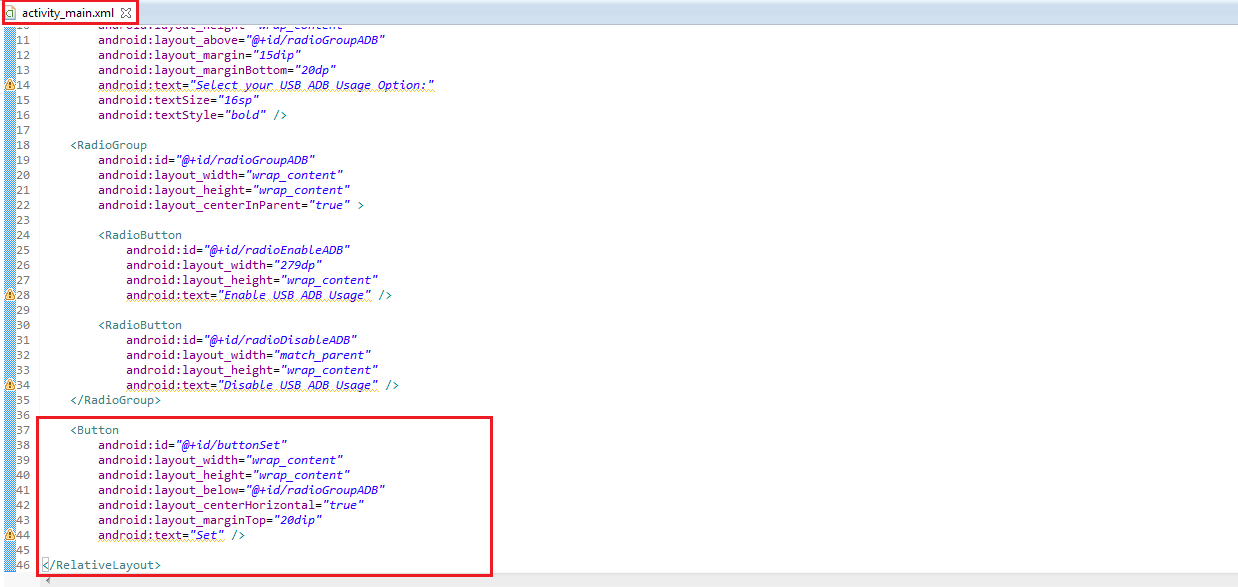Click line number 37 in the gutter
Image resolution: width=1238 pixels, height=587 pixels.
click(x=23, y=430)
